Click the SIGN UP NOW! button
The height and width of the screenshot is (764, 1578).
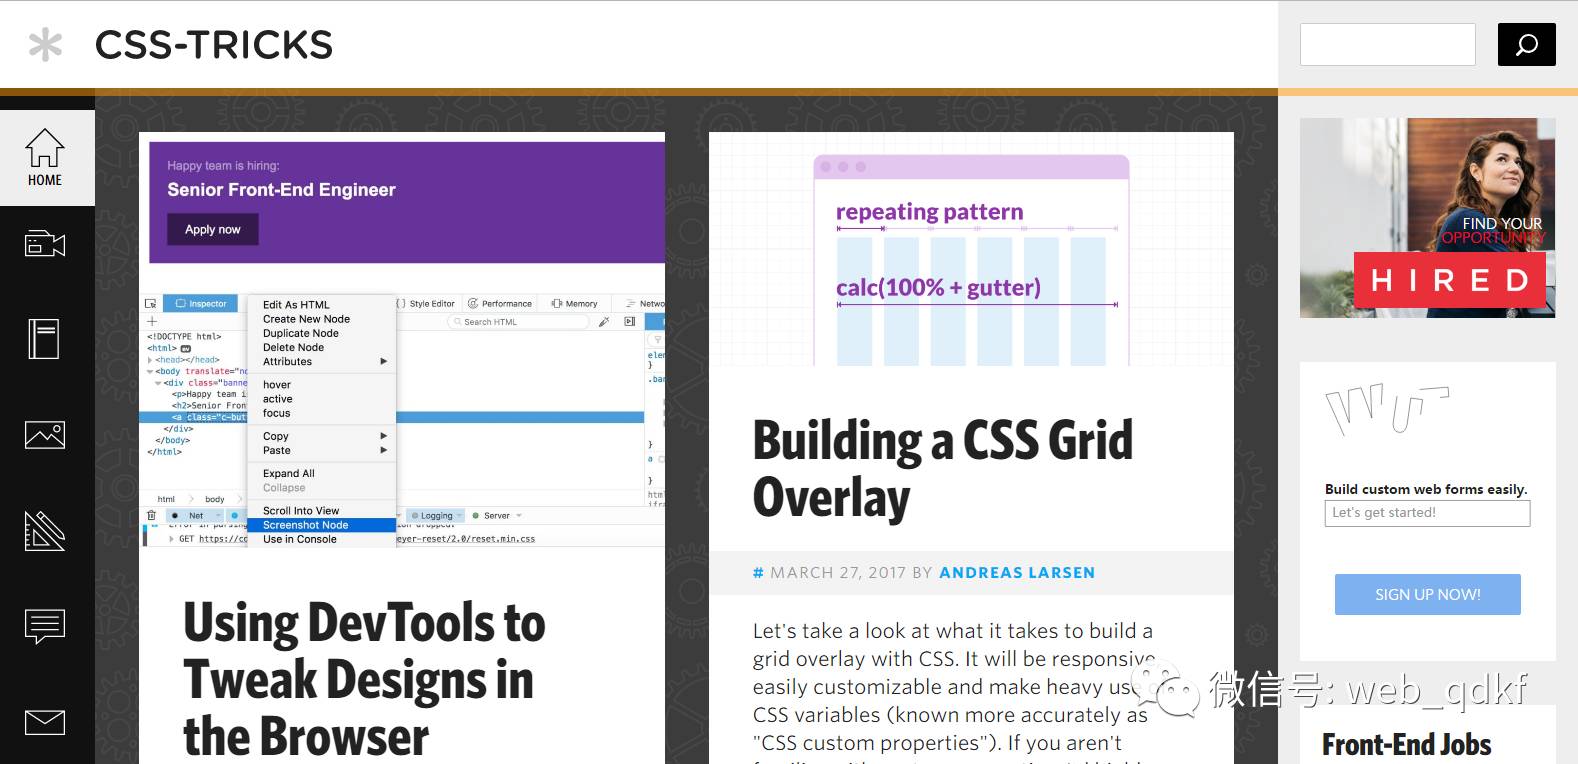coord(1427,594)
